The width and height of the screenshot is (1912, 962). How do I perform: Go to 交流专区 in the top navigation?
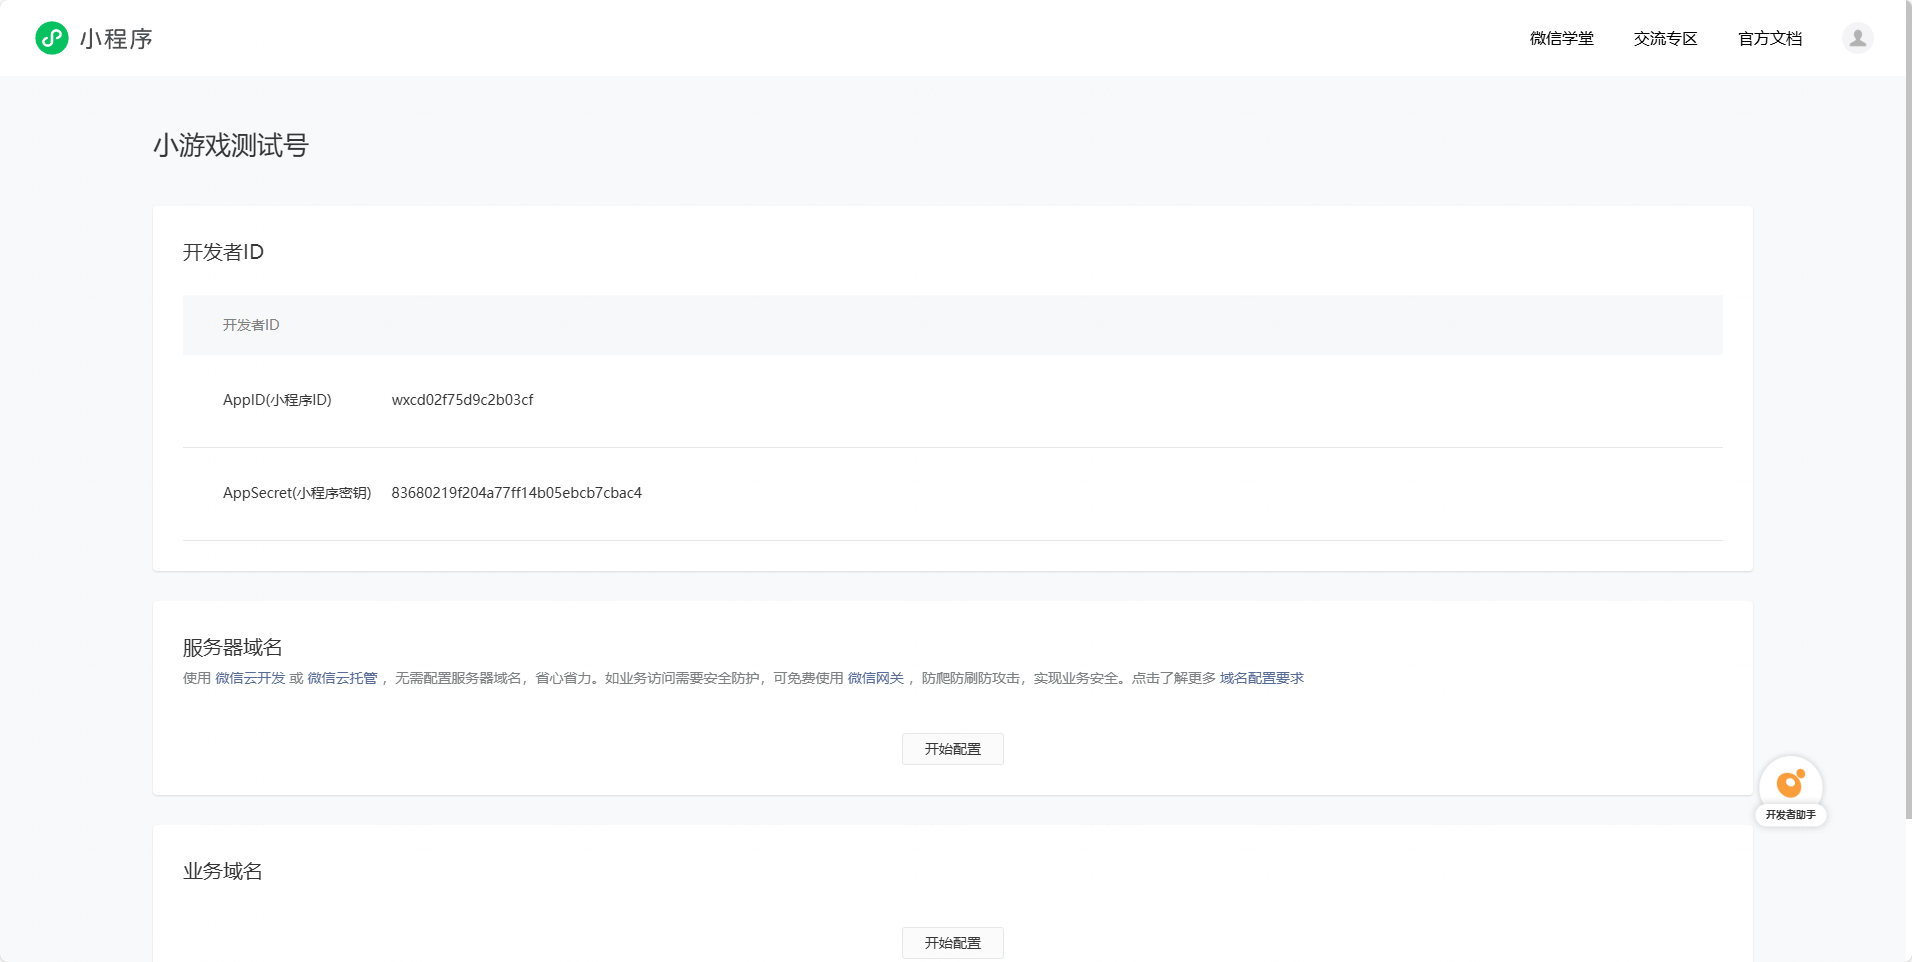[1666, 38]
